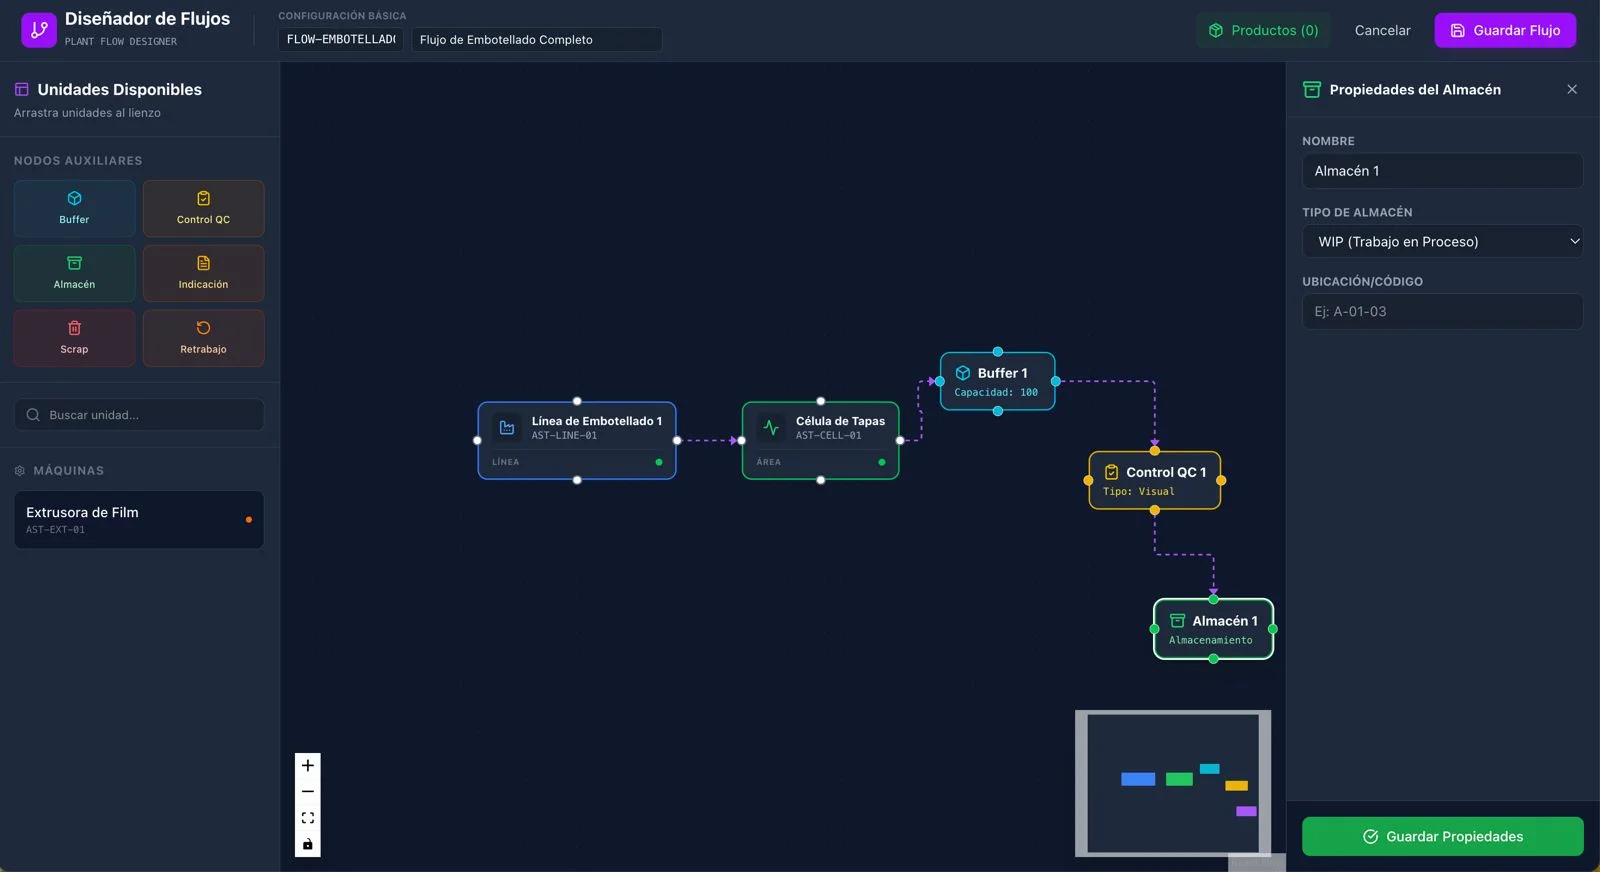
Task: Zoom in on the canvas
Action: [308, 766]
